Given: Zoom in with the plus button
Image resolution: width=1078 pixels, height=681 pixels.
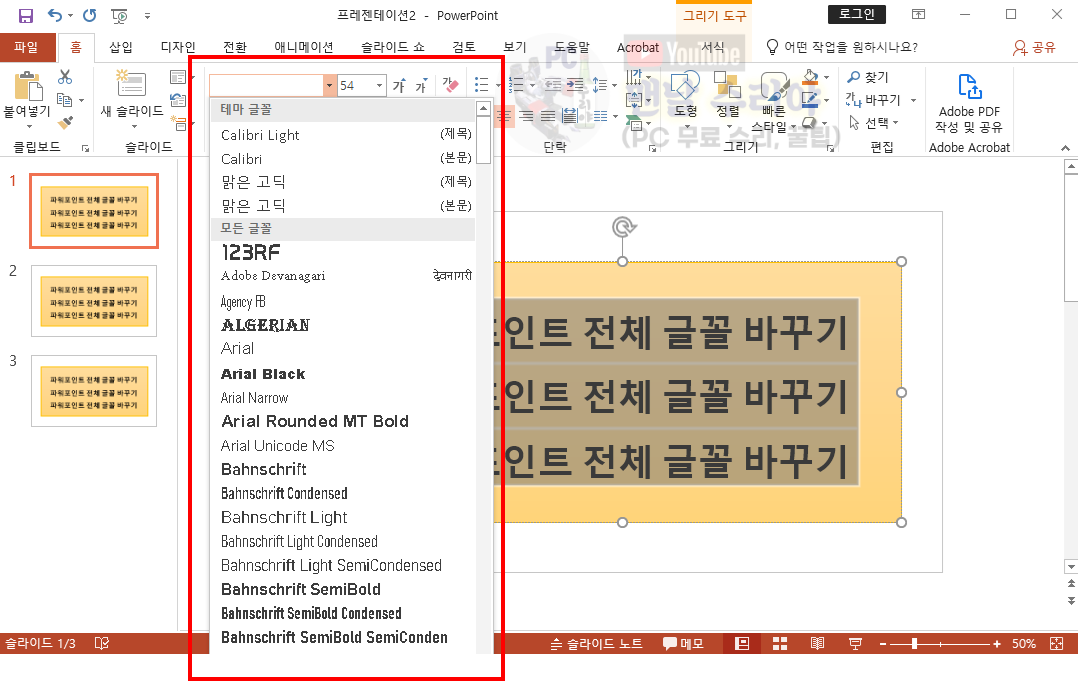Looking at the screenshot, I should point(997,644).
